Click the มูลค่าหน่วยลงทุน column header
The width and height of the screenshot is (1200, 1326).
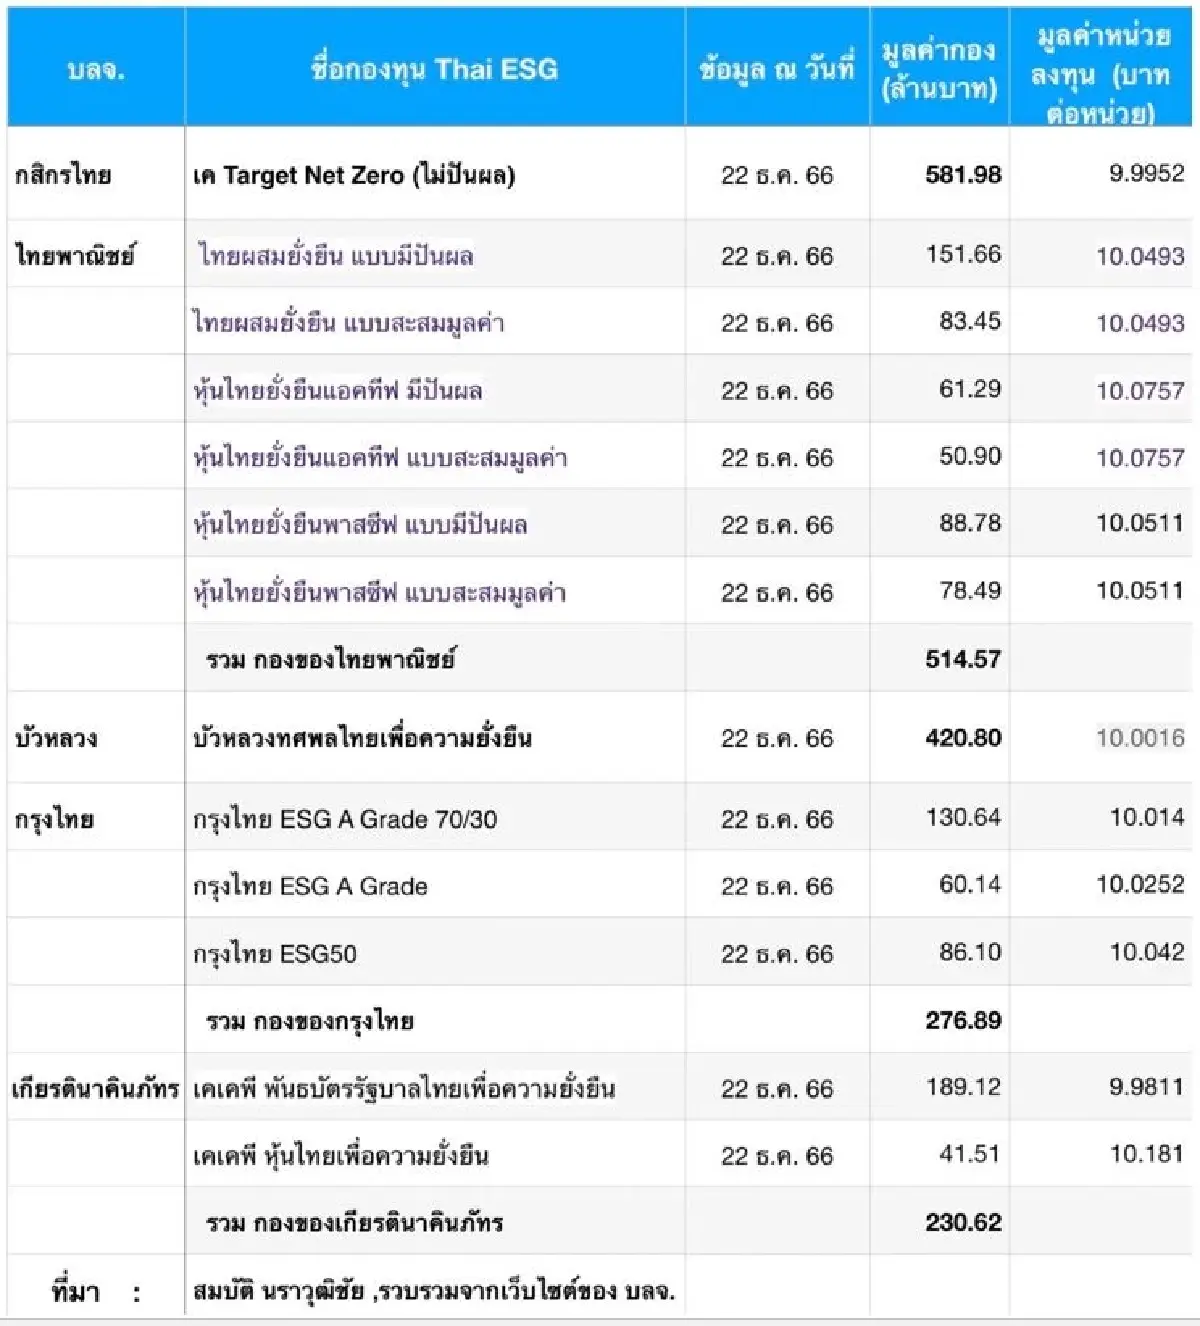1100,69
